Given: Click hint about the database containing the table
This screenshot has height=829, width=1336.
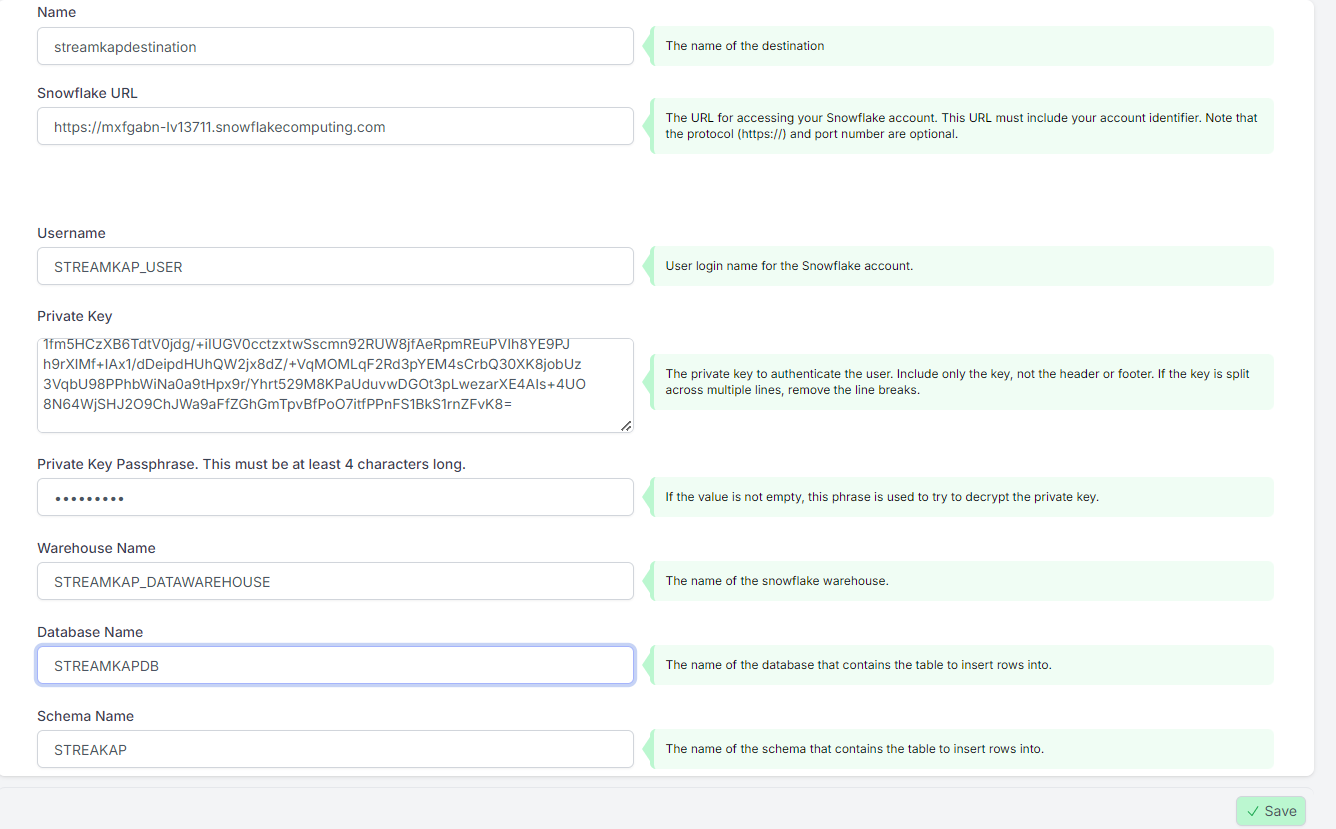Looking at the screenshot, I should pos(858,665).
